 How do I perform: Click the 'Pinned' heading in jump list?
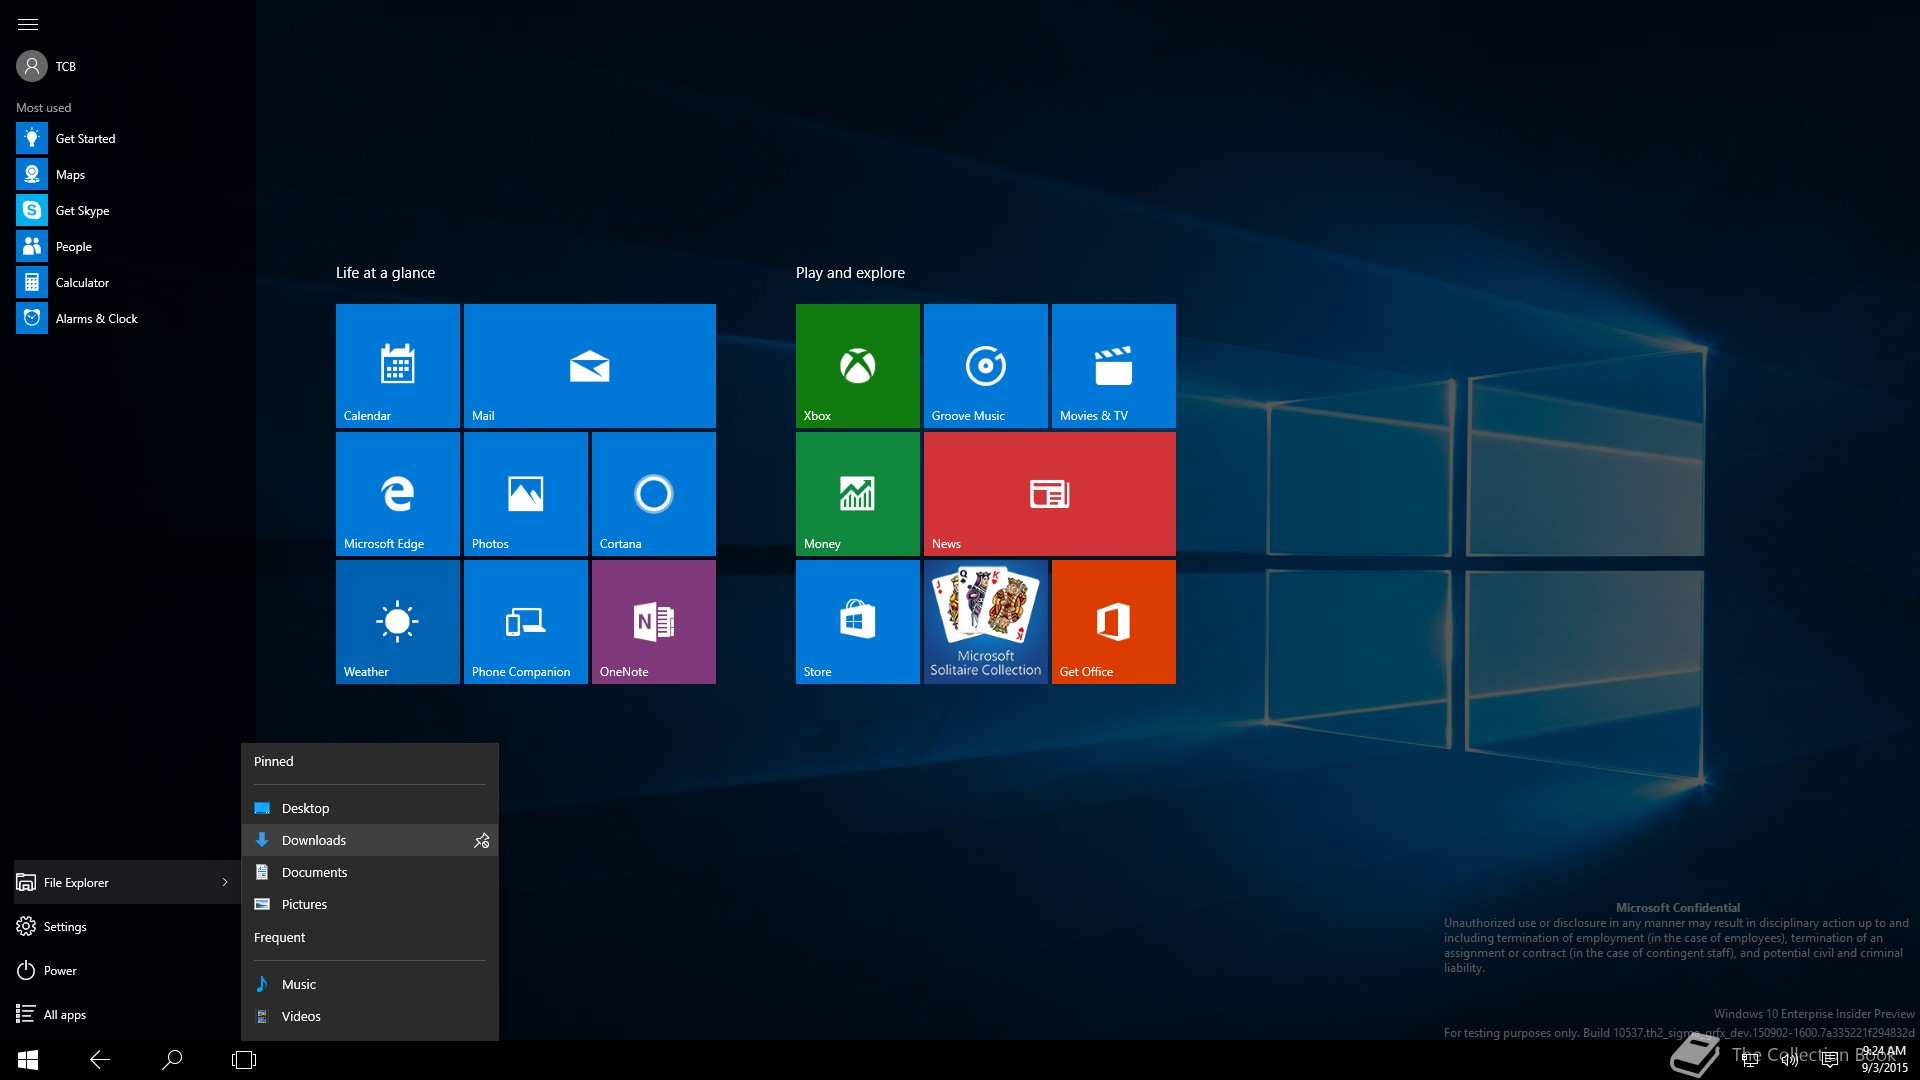click(x=274, y=761)
